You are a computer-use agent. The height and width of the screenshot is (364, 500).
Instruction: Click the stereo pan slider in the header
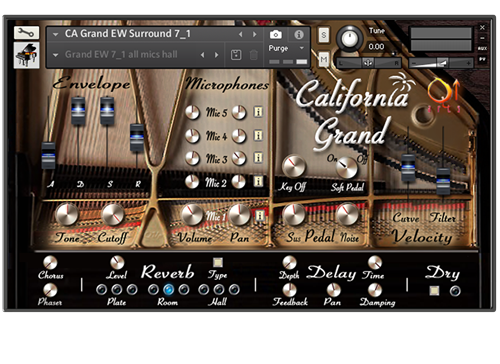pyautogui.click(x=368, y=63)
